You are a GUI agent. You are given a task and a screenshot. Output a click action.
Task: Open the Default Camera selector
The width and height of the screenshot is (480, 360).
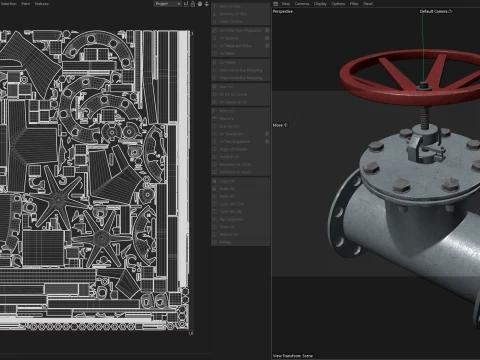(436, 11)
